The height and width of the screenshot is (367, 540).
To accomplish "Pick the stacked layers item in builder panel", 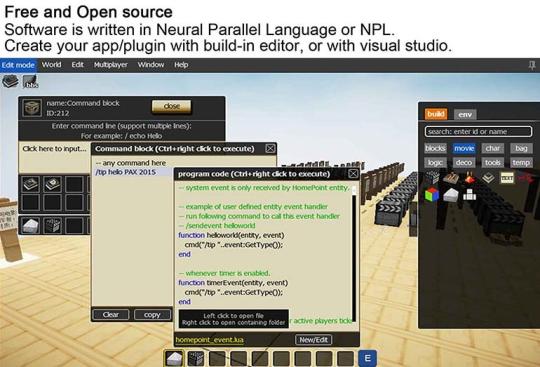I will (488, 178).
